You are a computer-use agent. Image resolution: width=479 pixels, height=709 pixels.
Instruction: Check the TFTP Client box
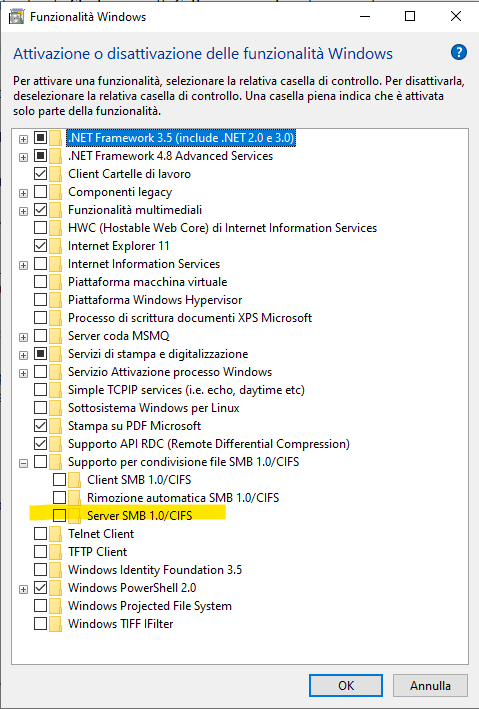tap(41, 552)
